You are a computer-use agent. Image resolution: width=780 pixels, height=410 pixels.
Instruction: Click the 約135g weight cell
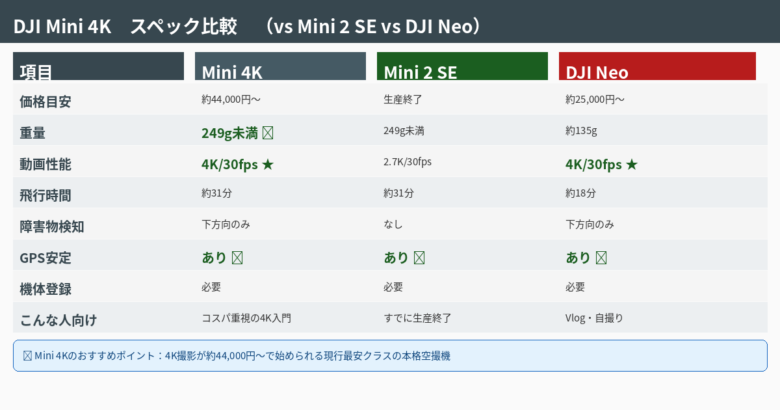click(x=581, y=131)
